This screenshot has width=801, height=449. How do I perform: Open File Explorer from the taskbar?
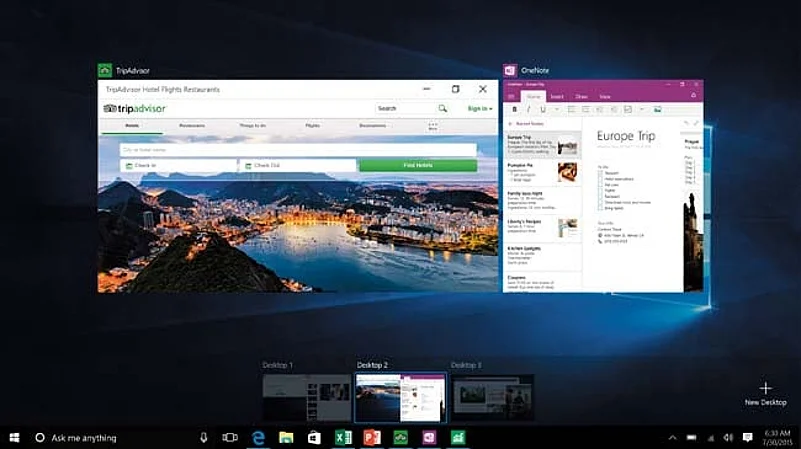tap(286, 438)
